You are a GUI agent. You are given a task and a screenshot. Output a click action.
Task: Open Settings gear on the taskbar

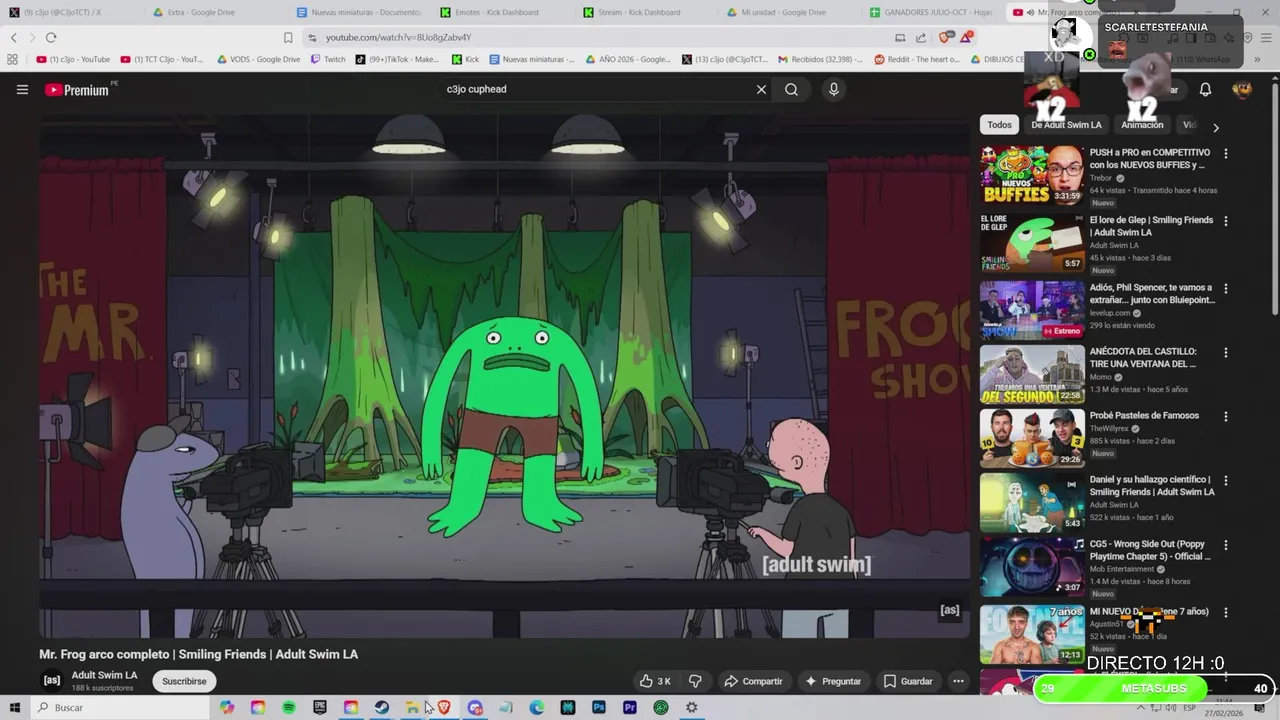point(691,707)
